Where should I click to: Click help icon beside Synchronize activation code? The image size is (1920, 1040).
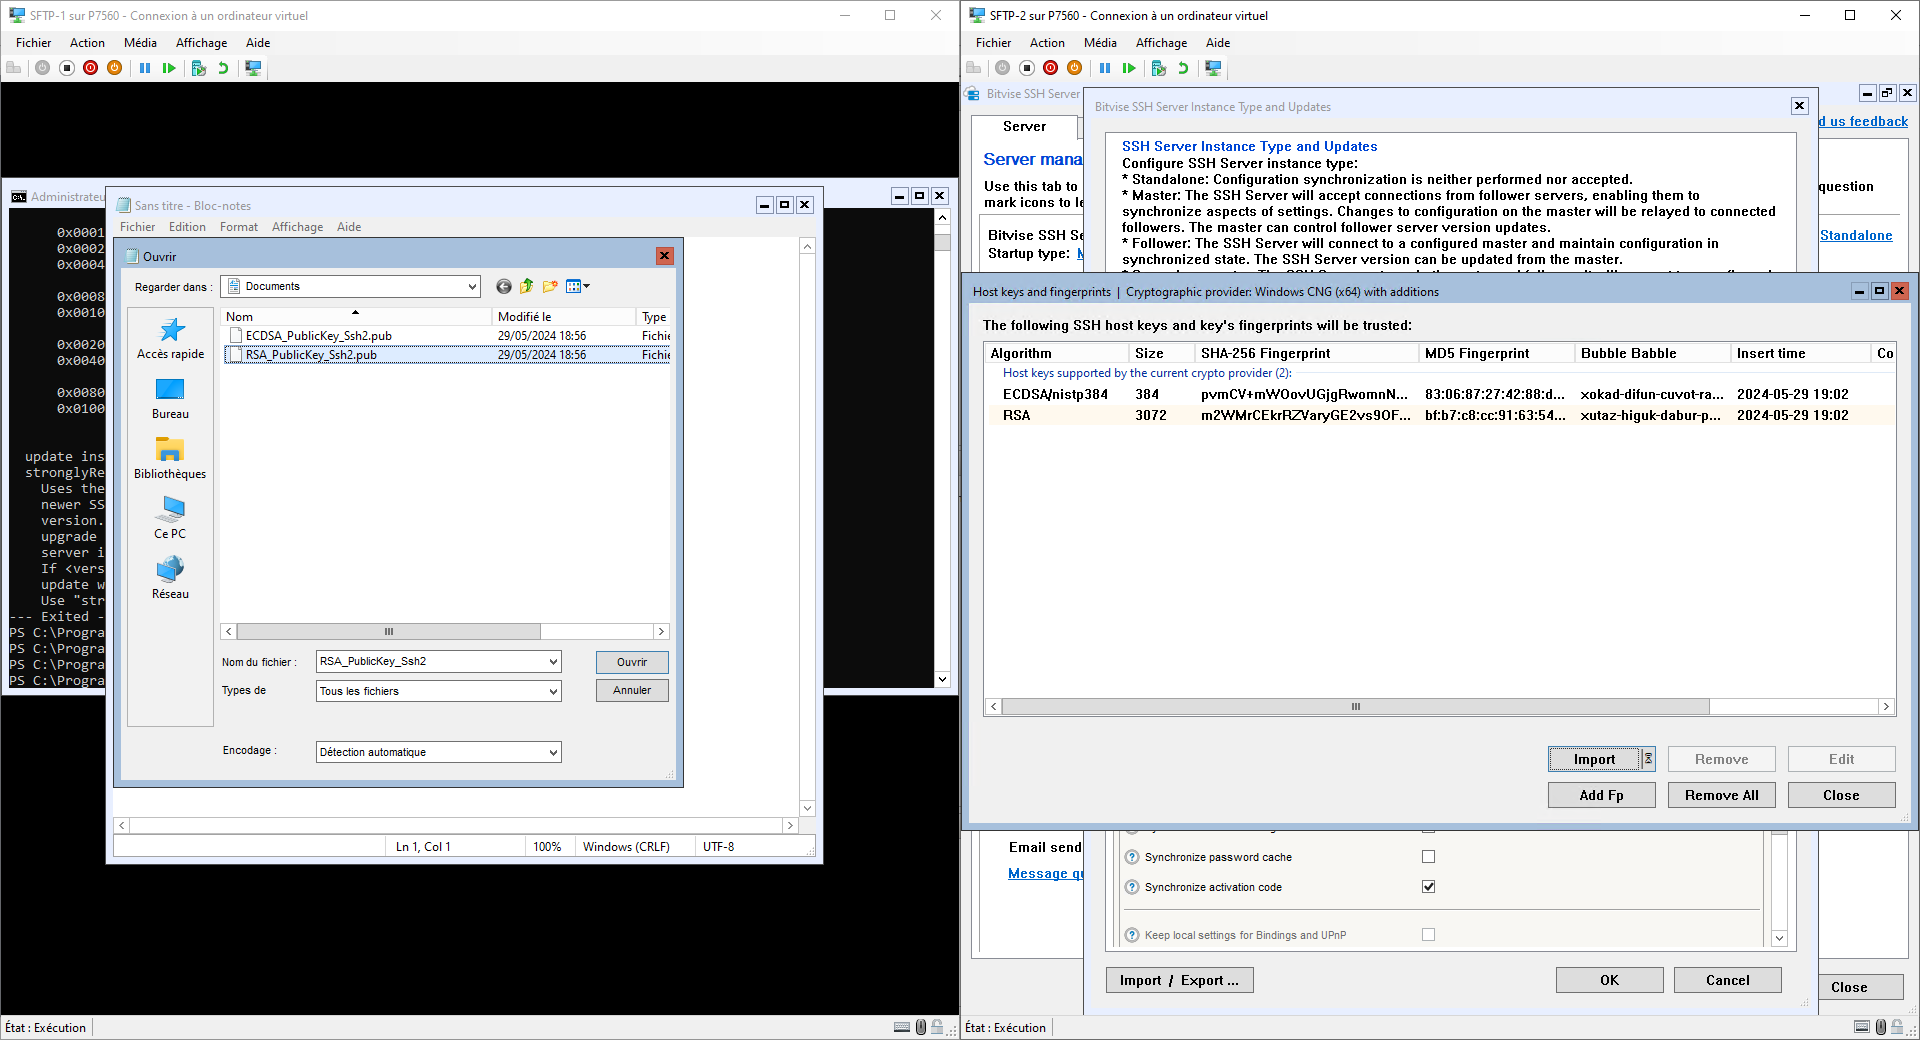1132,887
